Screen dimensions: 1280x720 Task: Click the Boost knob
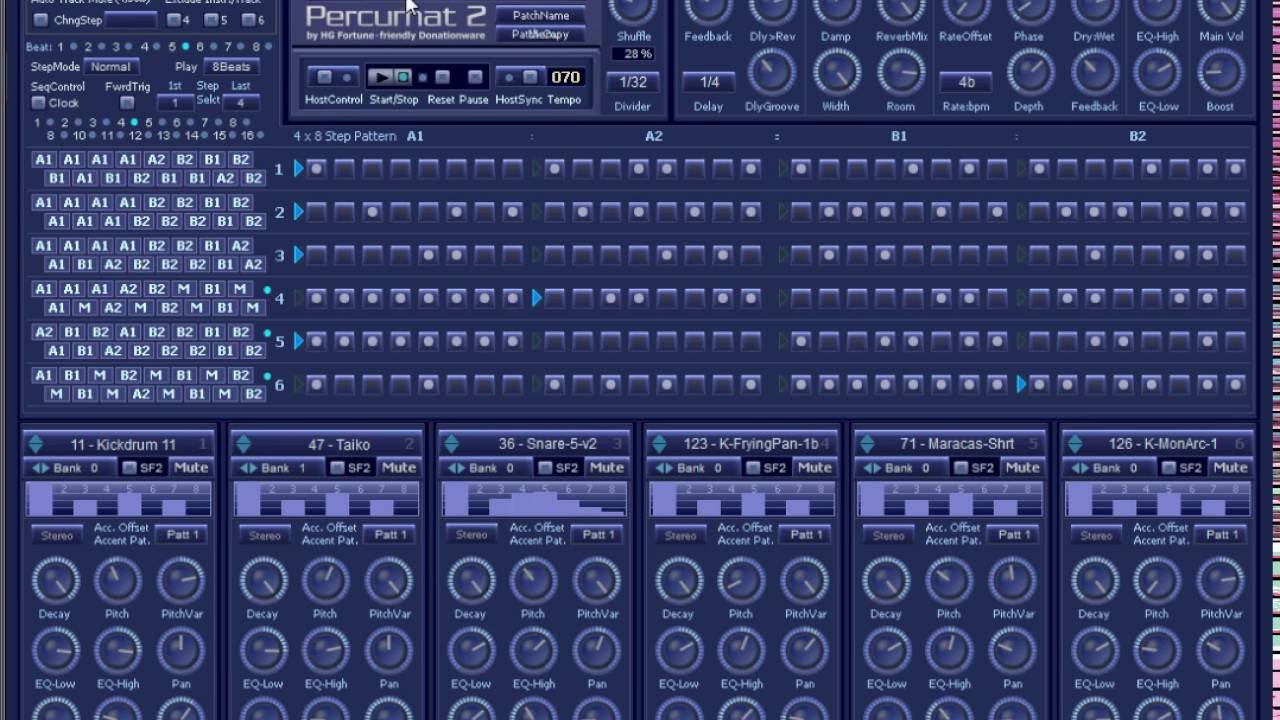[1220, 73]
